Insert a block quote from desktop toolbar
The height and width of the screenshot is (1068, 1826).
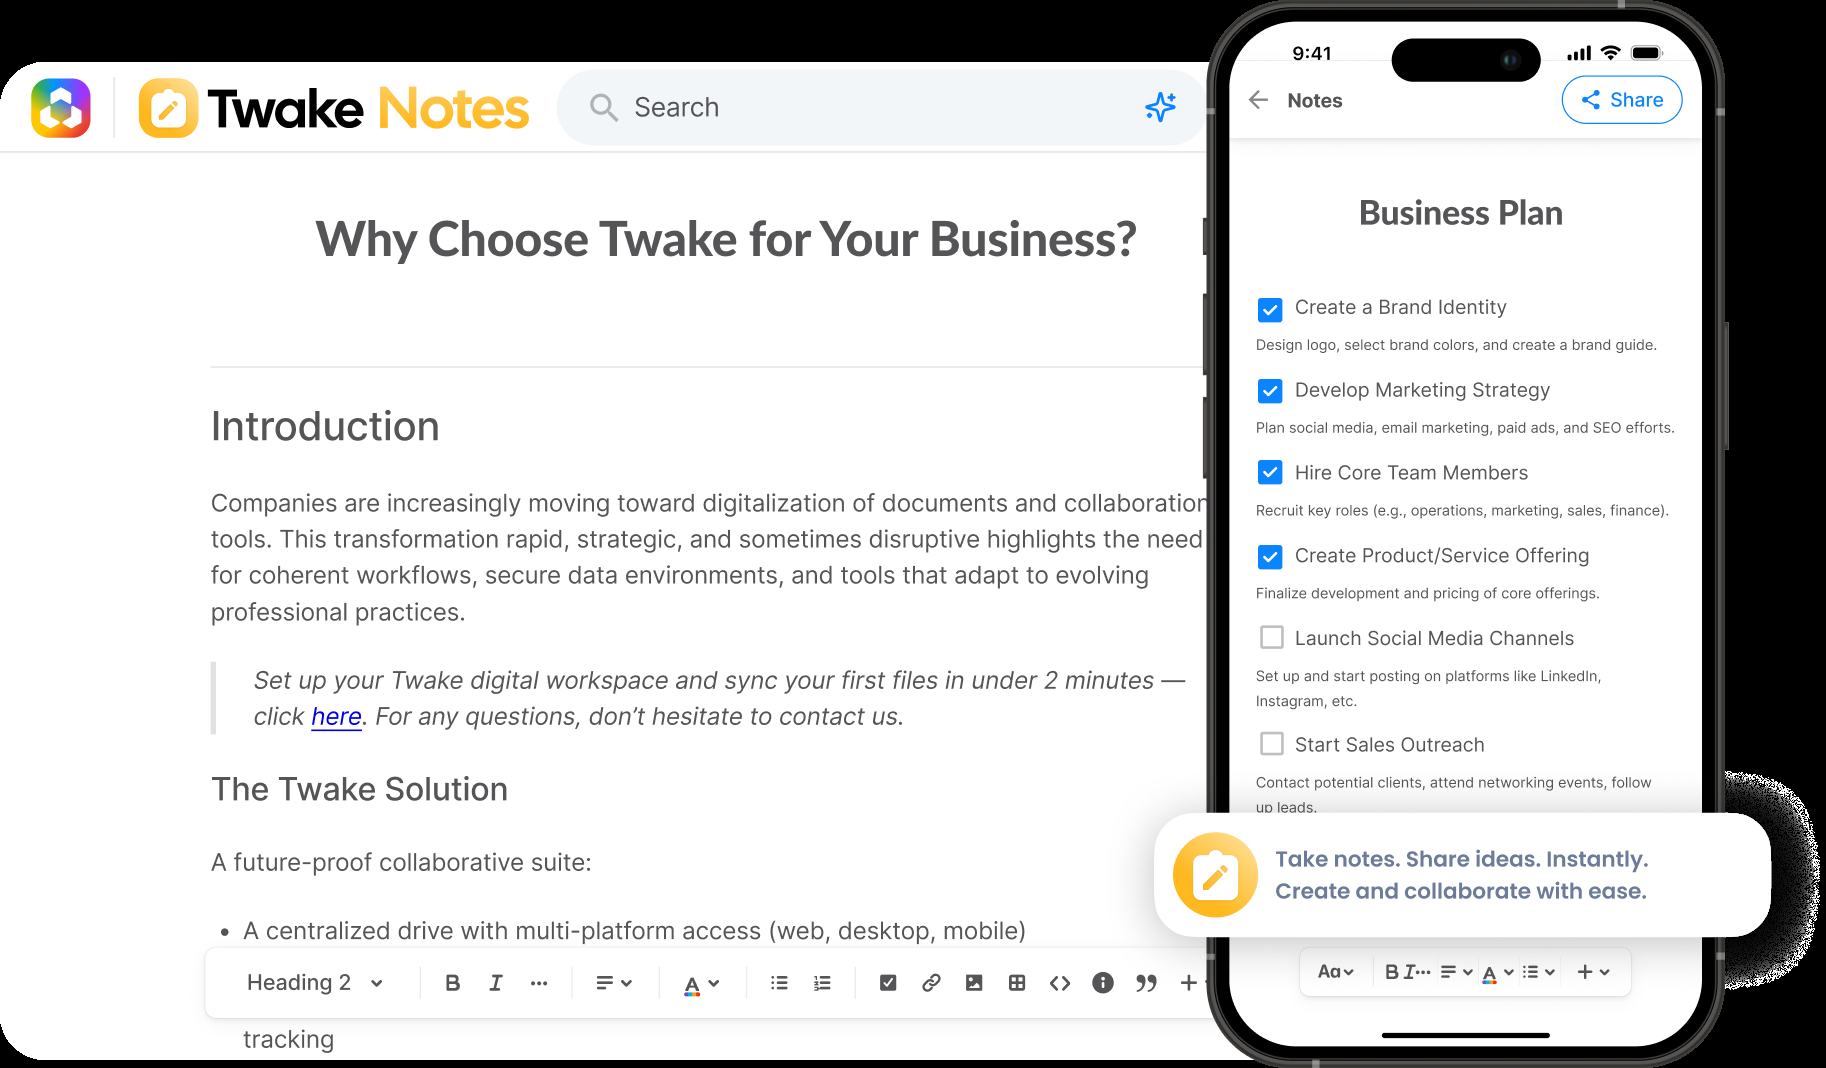coord(1146,983)
